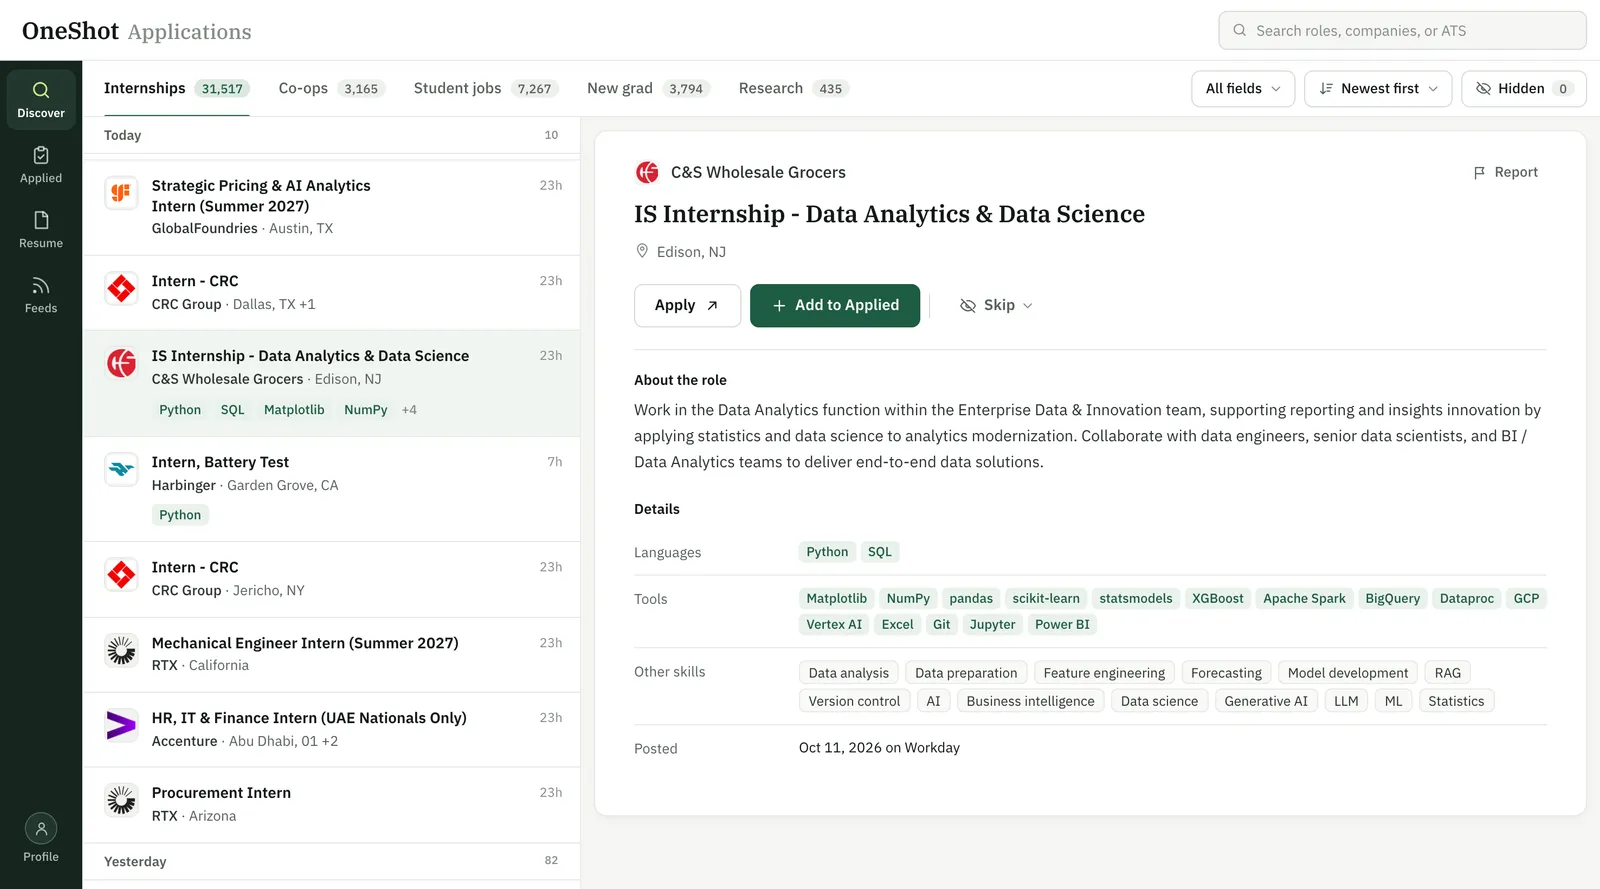Report this job posting
The image size is (1600, 889).
click(1506, 172)
